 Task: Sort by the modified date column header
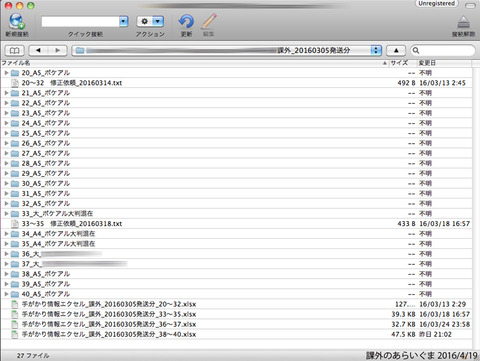[x=444, y=63]
